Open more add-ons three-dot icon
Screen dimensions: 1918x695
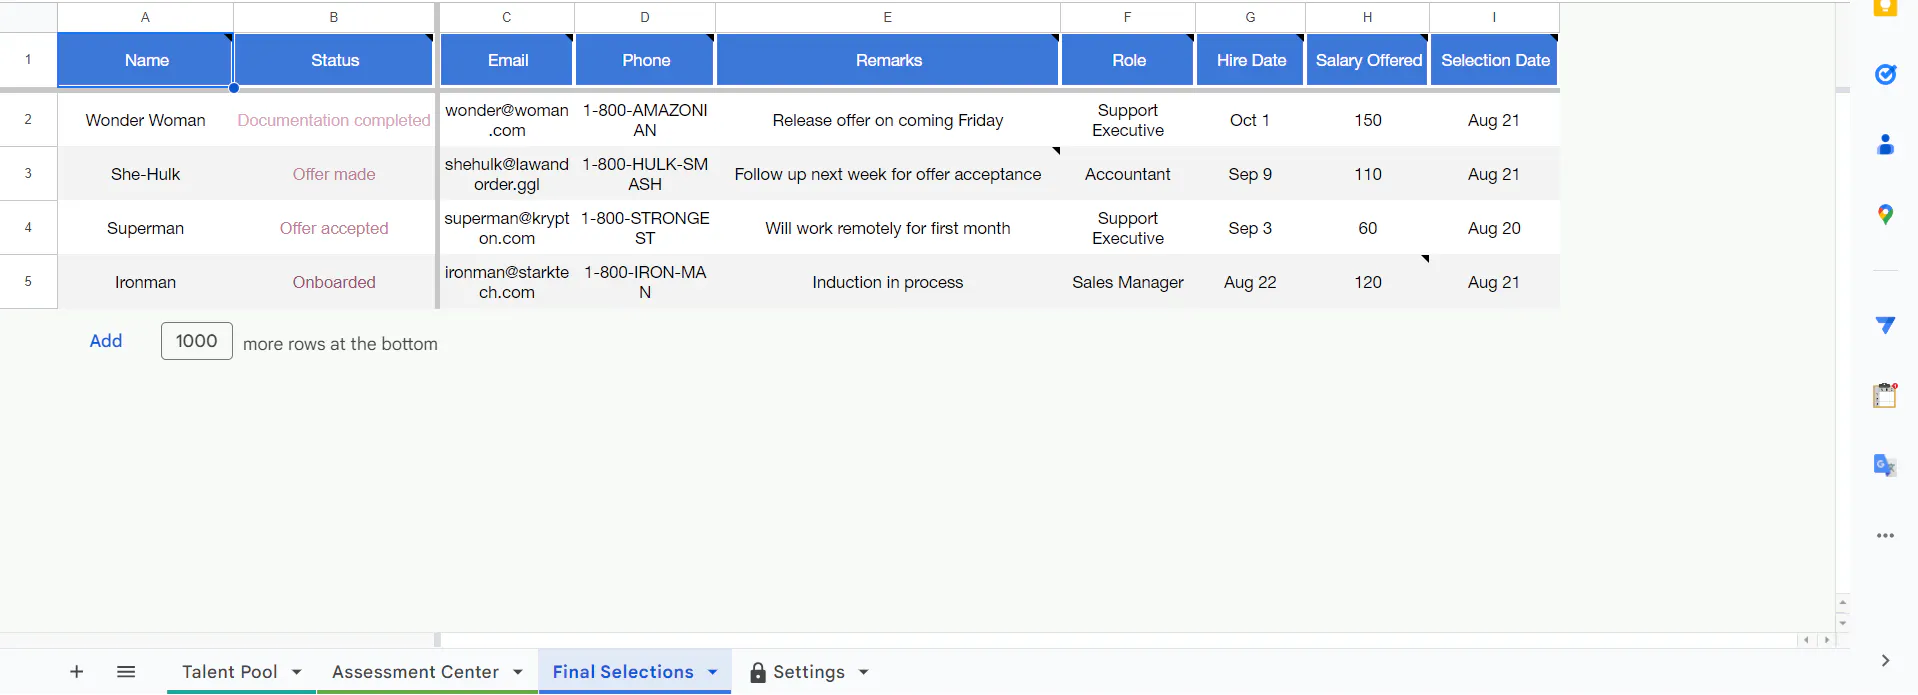click(1885, 536)
